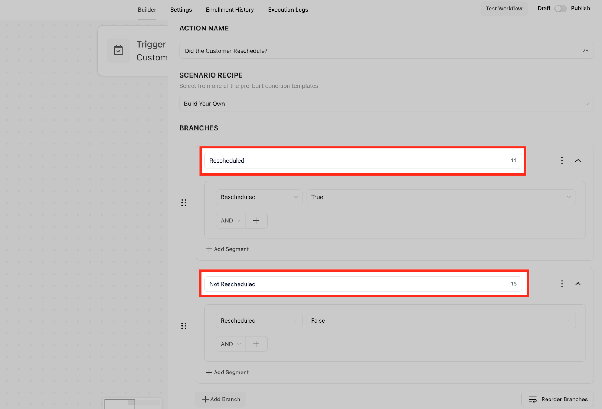Click the drag handle beside Not Rescheduled branch condition

click(184, 326)
